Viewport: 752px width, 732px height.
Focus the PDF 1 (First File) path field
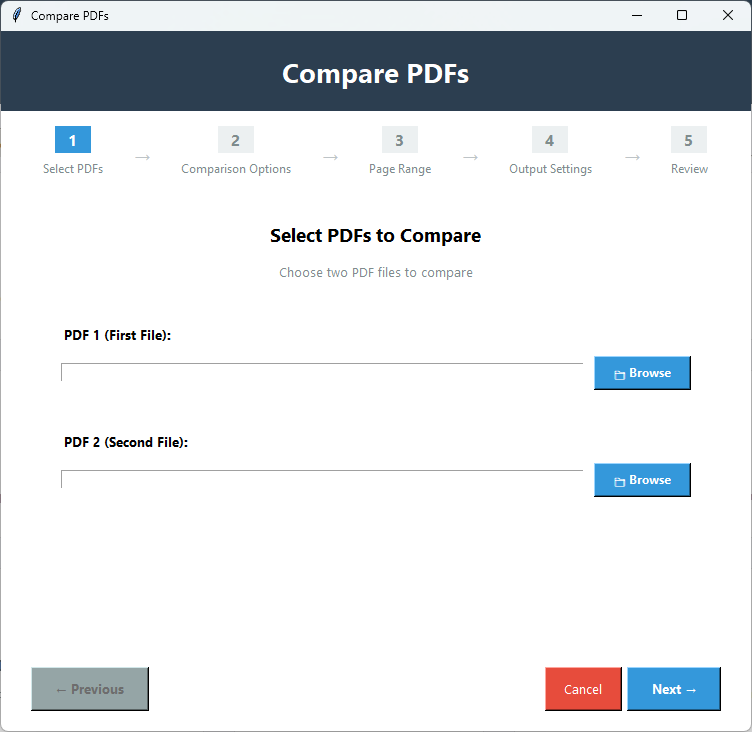(322, 372)
